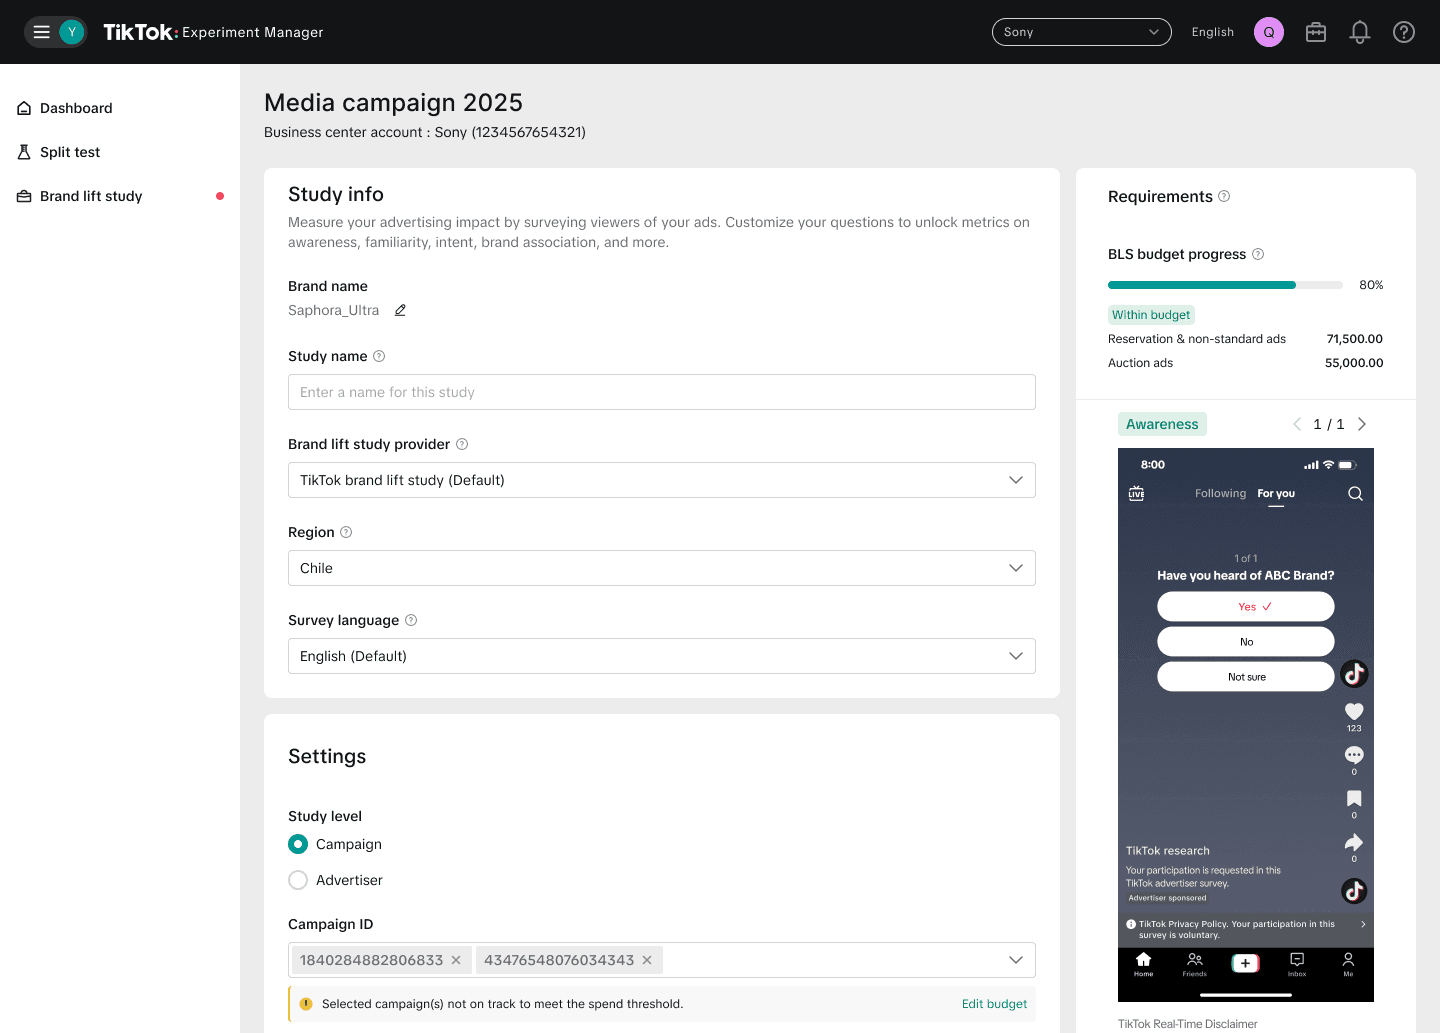Remove campaign ID 43476548076034343

pyautogui.click(x=647, y=960)
